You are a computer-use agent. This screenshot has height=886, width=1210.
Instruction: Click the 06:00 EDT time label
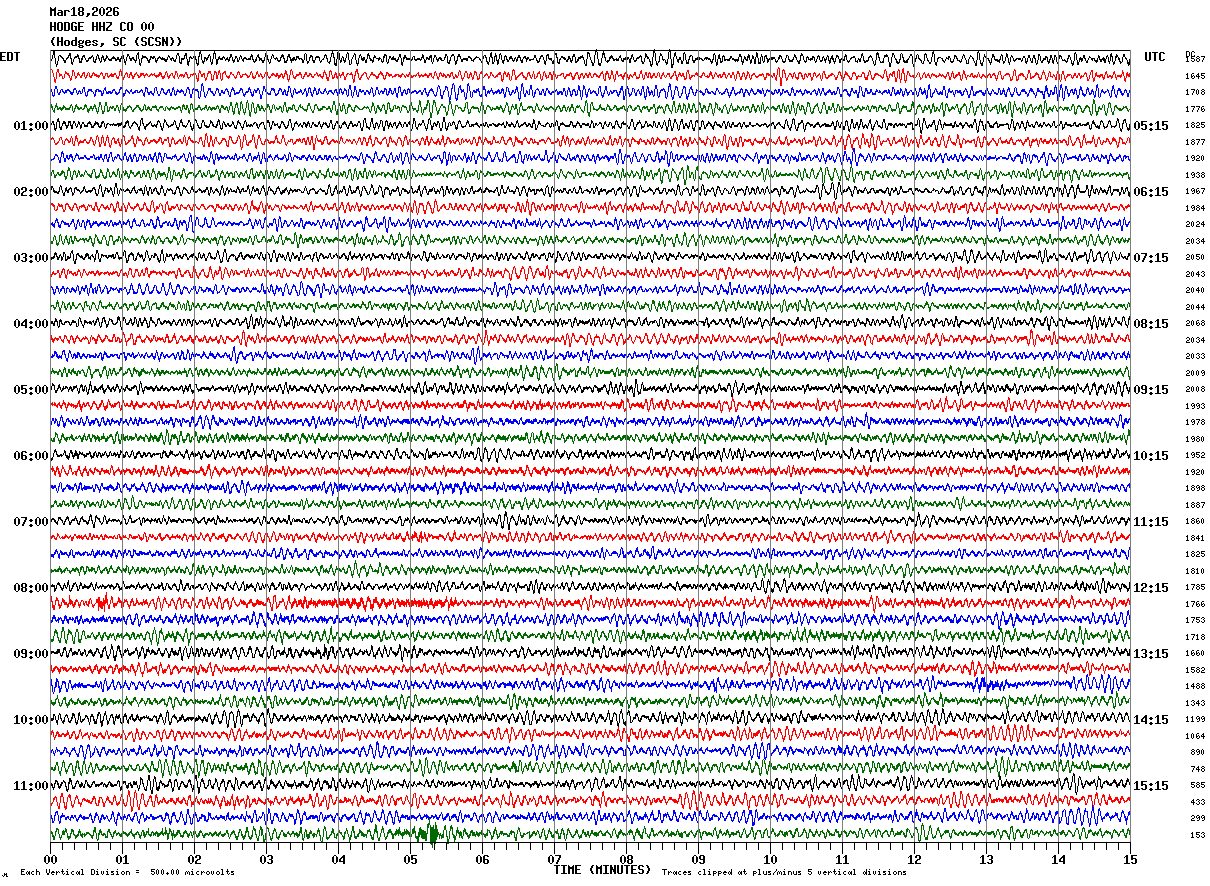tap(31, 456)
